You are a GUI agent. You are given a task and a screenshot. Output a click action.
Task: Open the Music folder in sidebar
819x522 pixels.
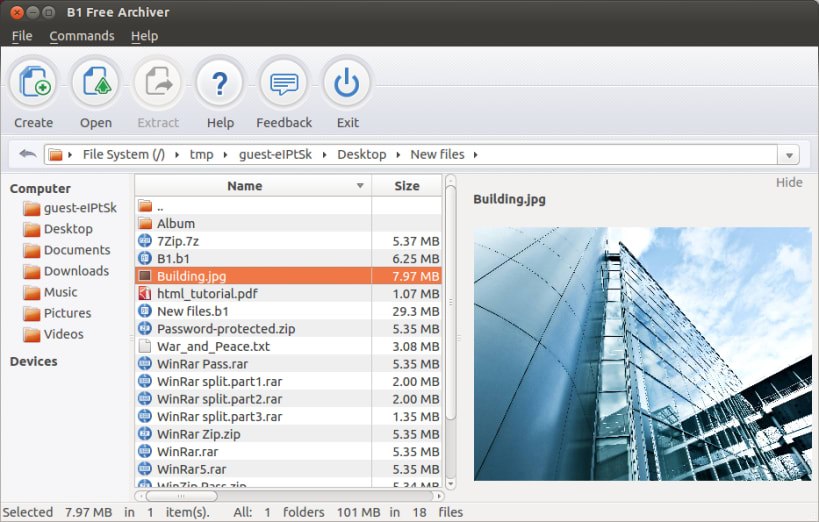click(x=50, y=292)
